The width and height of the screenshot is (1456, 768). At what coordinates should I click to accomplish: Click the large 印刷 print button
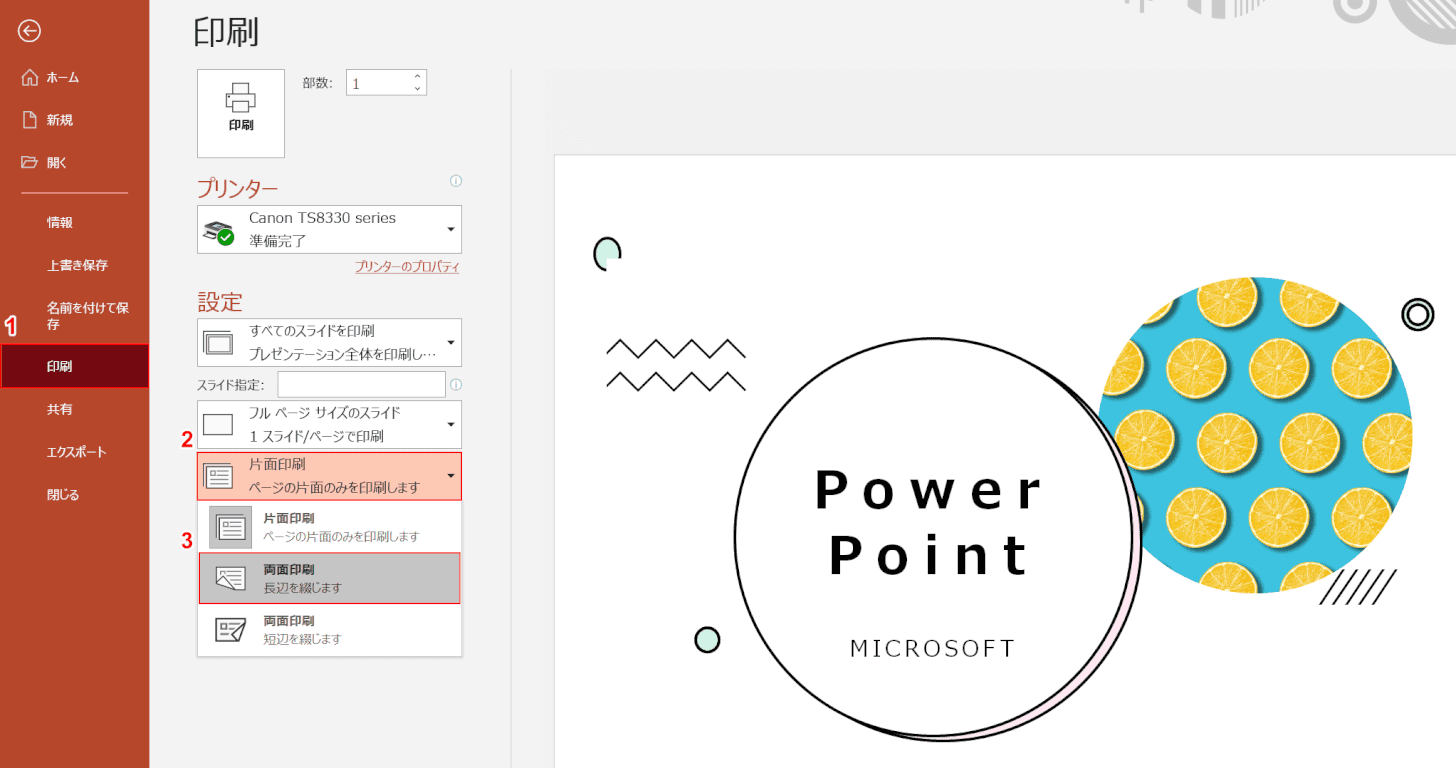click(241, 113)
